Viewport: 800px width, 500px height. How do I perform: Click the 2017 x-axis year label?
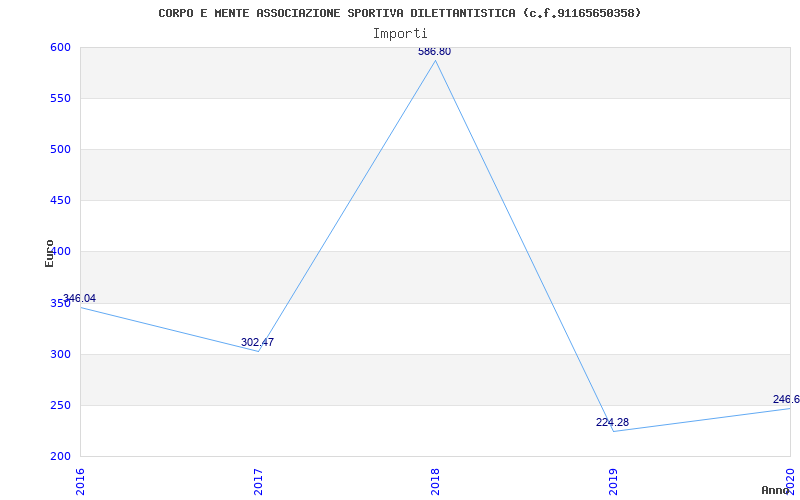click(x=259, y=482)
